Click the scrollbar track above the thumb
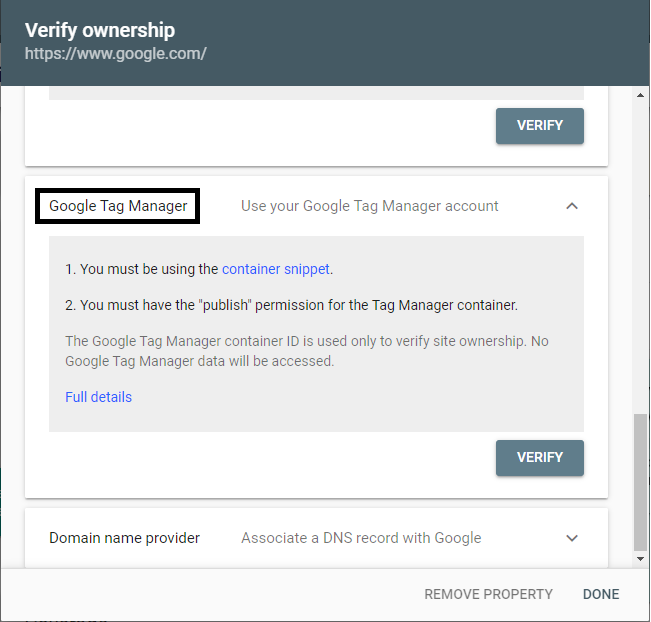The width and height of the screenshot is (651, 622). point(641,250)
